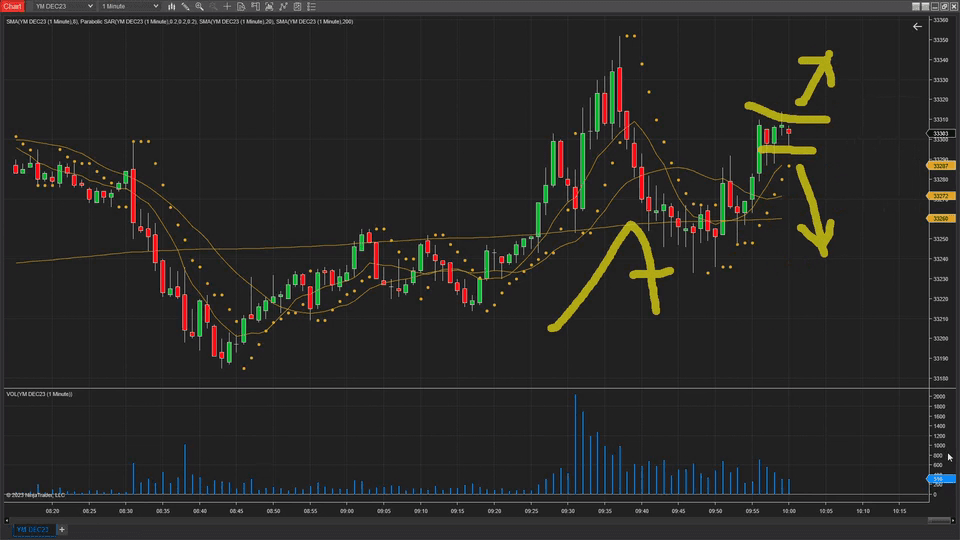Click the first window link tile icon
Viewport: 960px width, 540px height.
pyautogui.click(x=916, y=6)
